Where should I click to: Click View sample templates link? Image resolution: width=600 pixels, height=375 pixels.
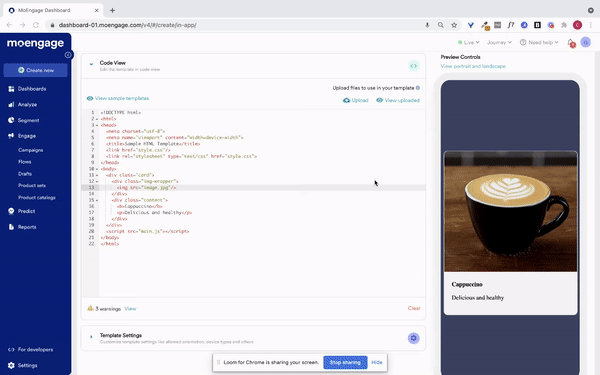point(118,98)
